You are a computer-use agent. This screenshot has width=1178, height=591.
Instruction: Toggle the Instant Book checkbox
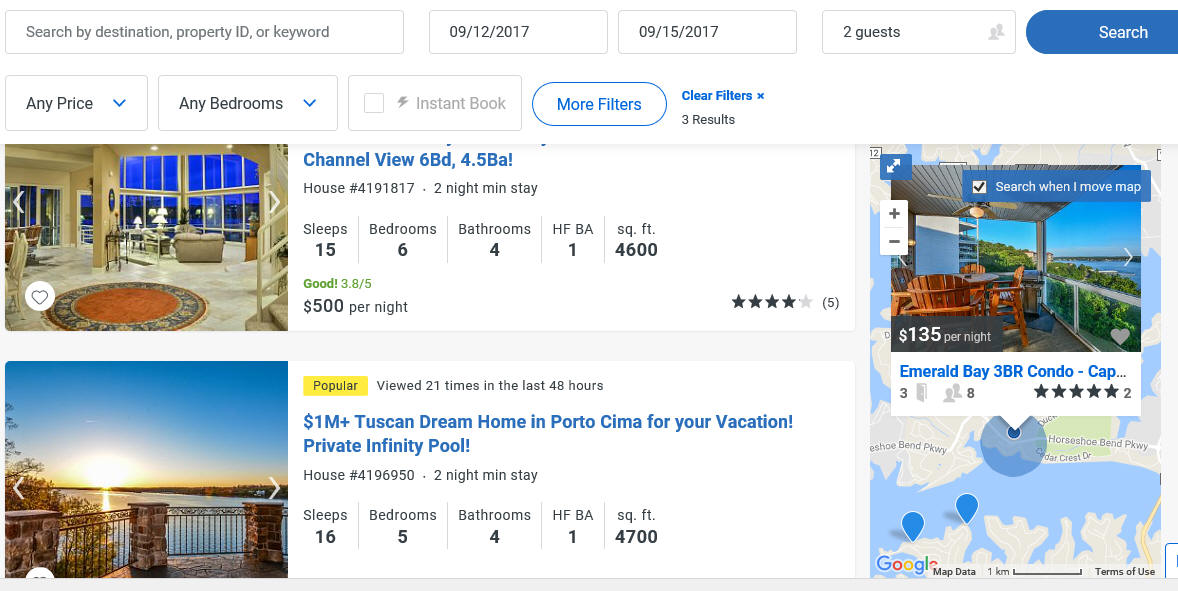click(374, 103)
